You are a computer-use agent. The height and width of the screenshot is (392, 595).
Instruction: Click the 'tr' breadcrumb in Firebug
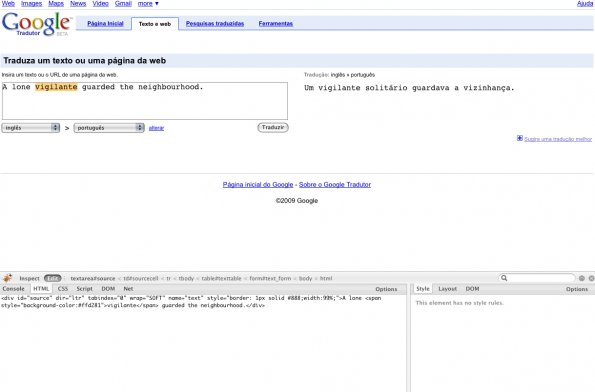[x=168, y=279]
